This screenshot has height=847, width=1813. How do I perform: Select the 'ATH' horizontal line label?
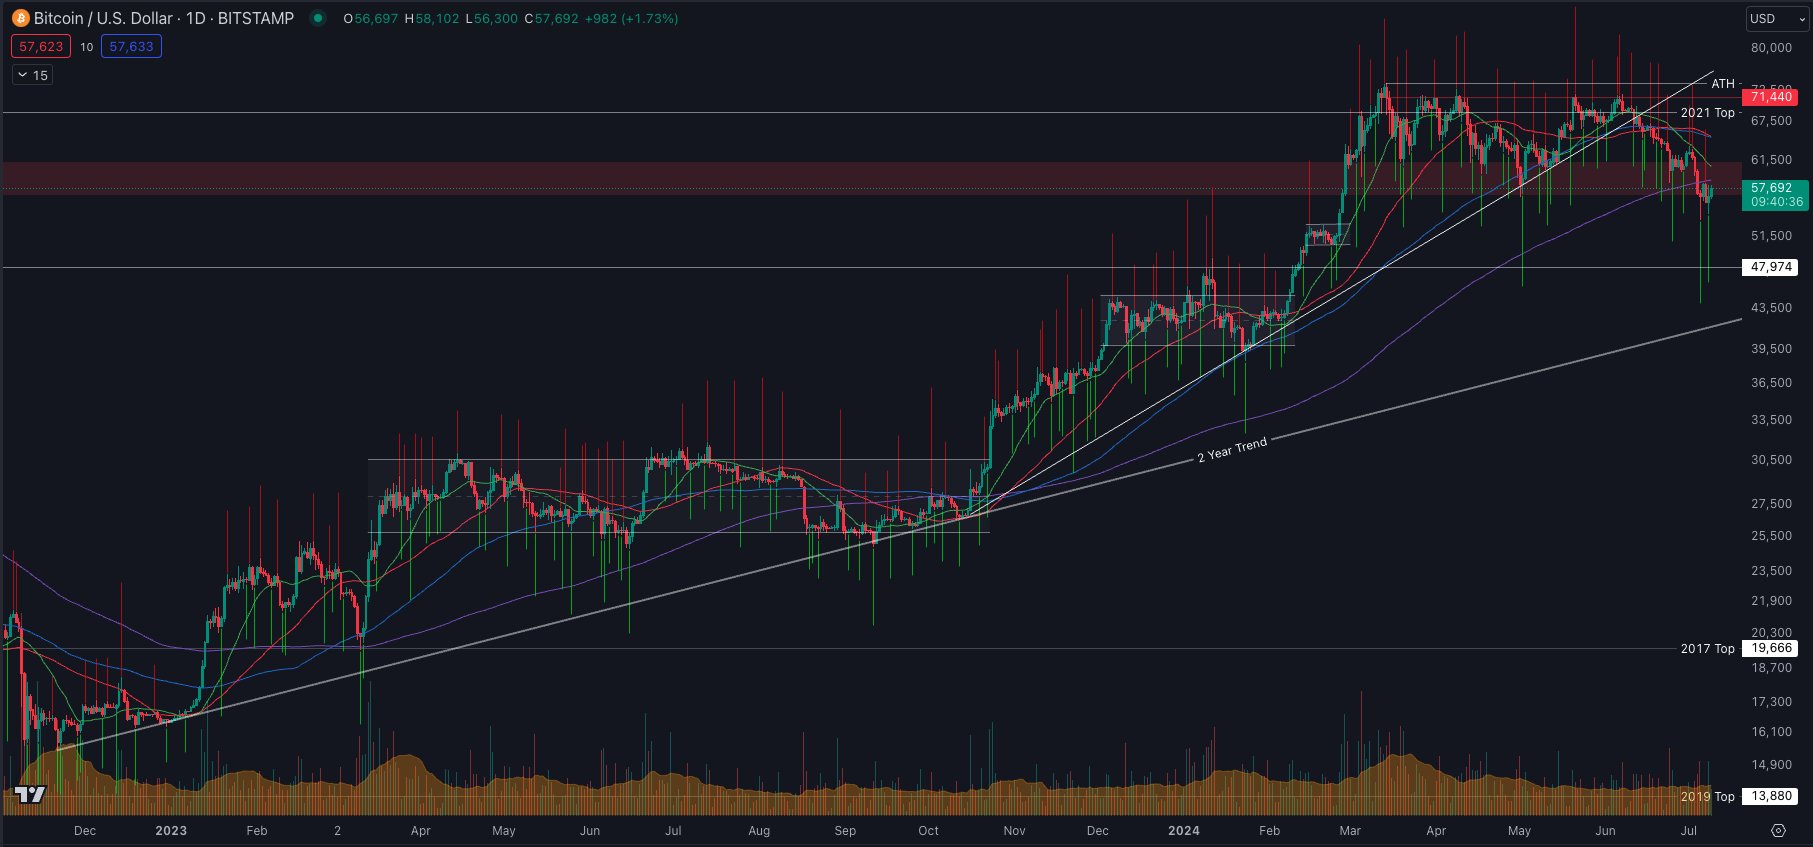[1723, 84]
